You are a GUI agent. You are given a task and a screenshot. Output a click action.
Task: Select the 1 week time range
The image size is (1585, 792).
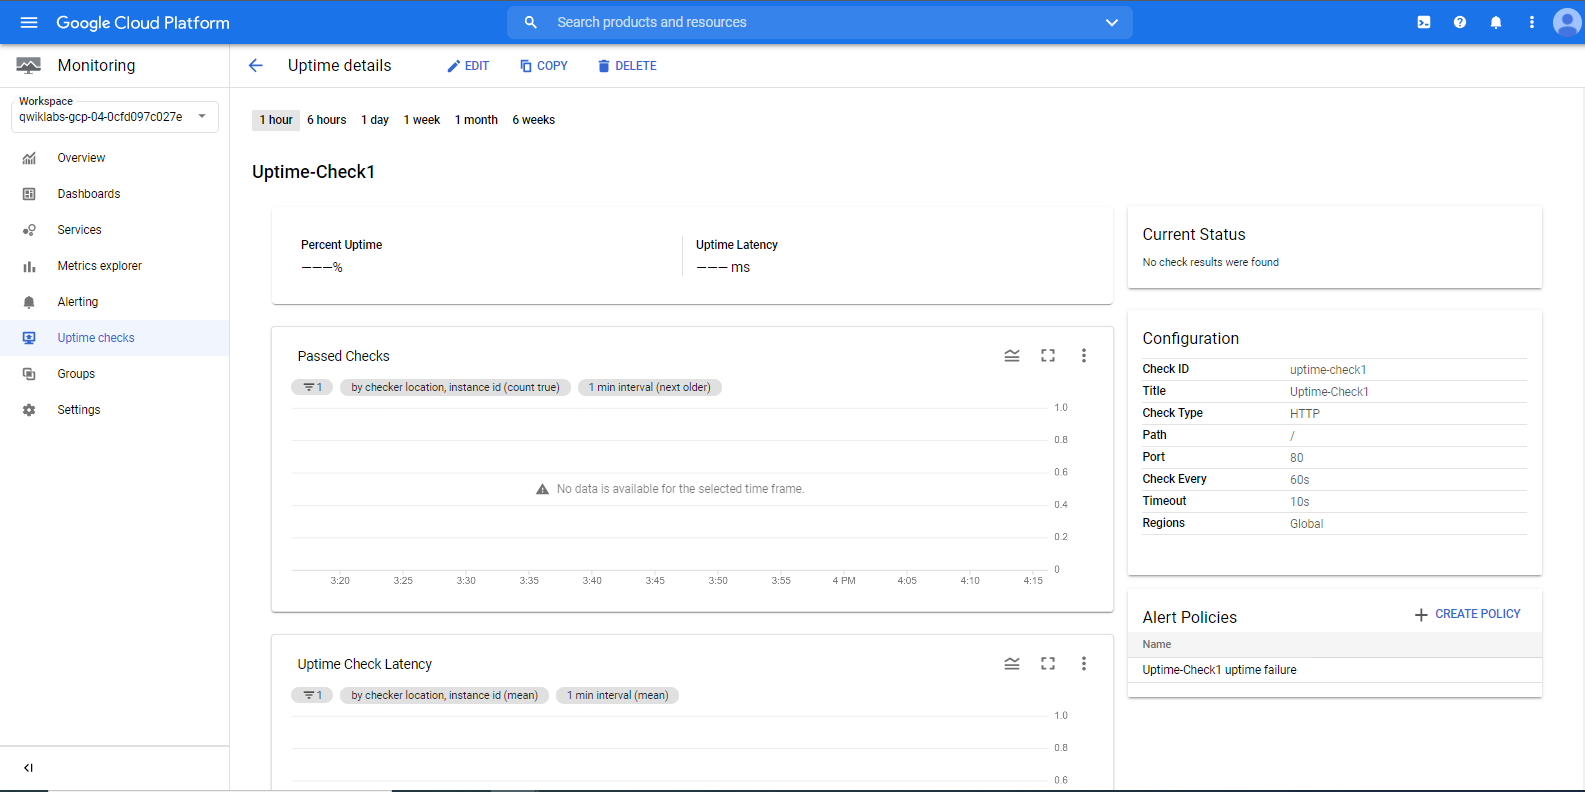tap(422, 120)
